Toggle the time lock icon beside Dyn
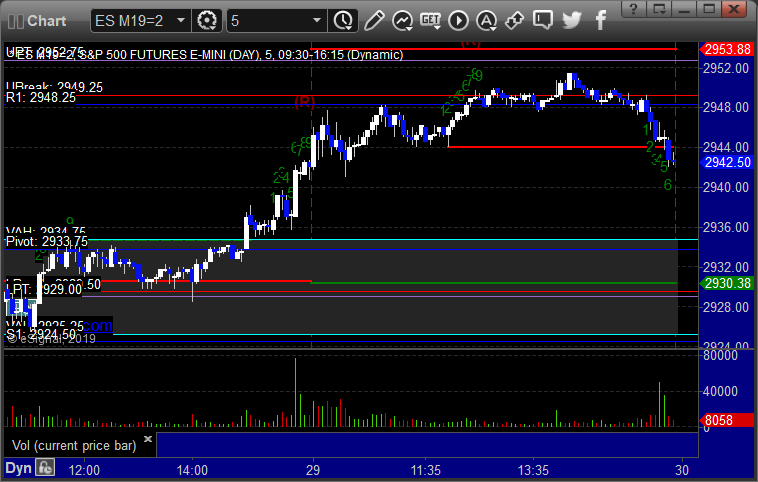 pos(46,468)
